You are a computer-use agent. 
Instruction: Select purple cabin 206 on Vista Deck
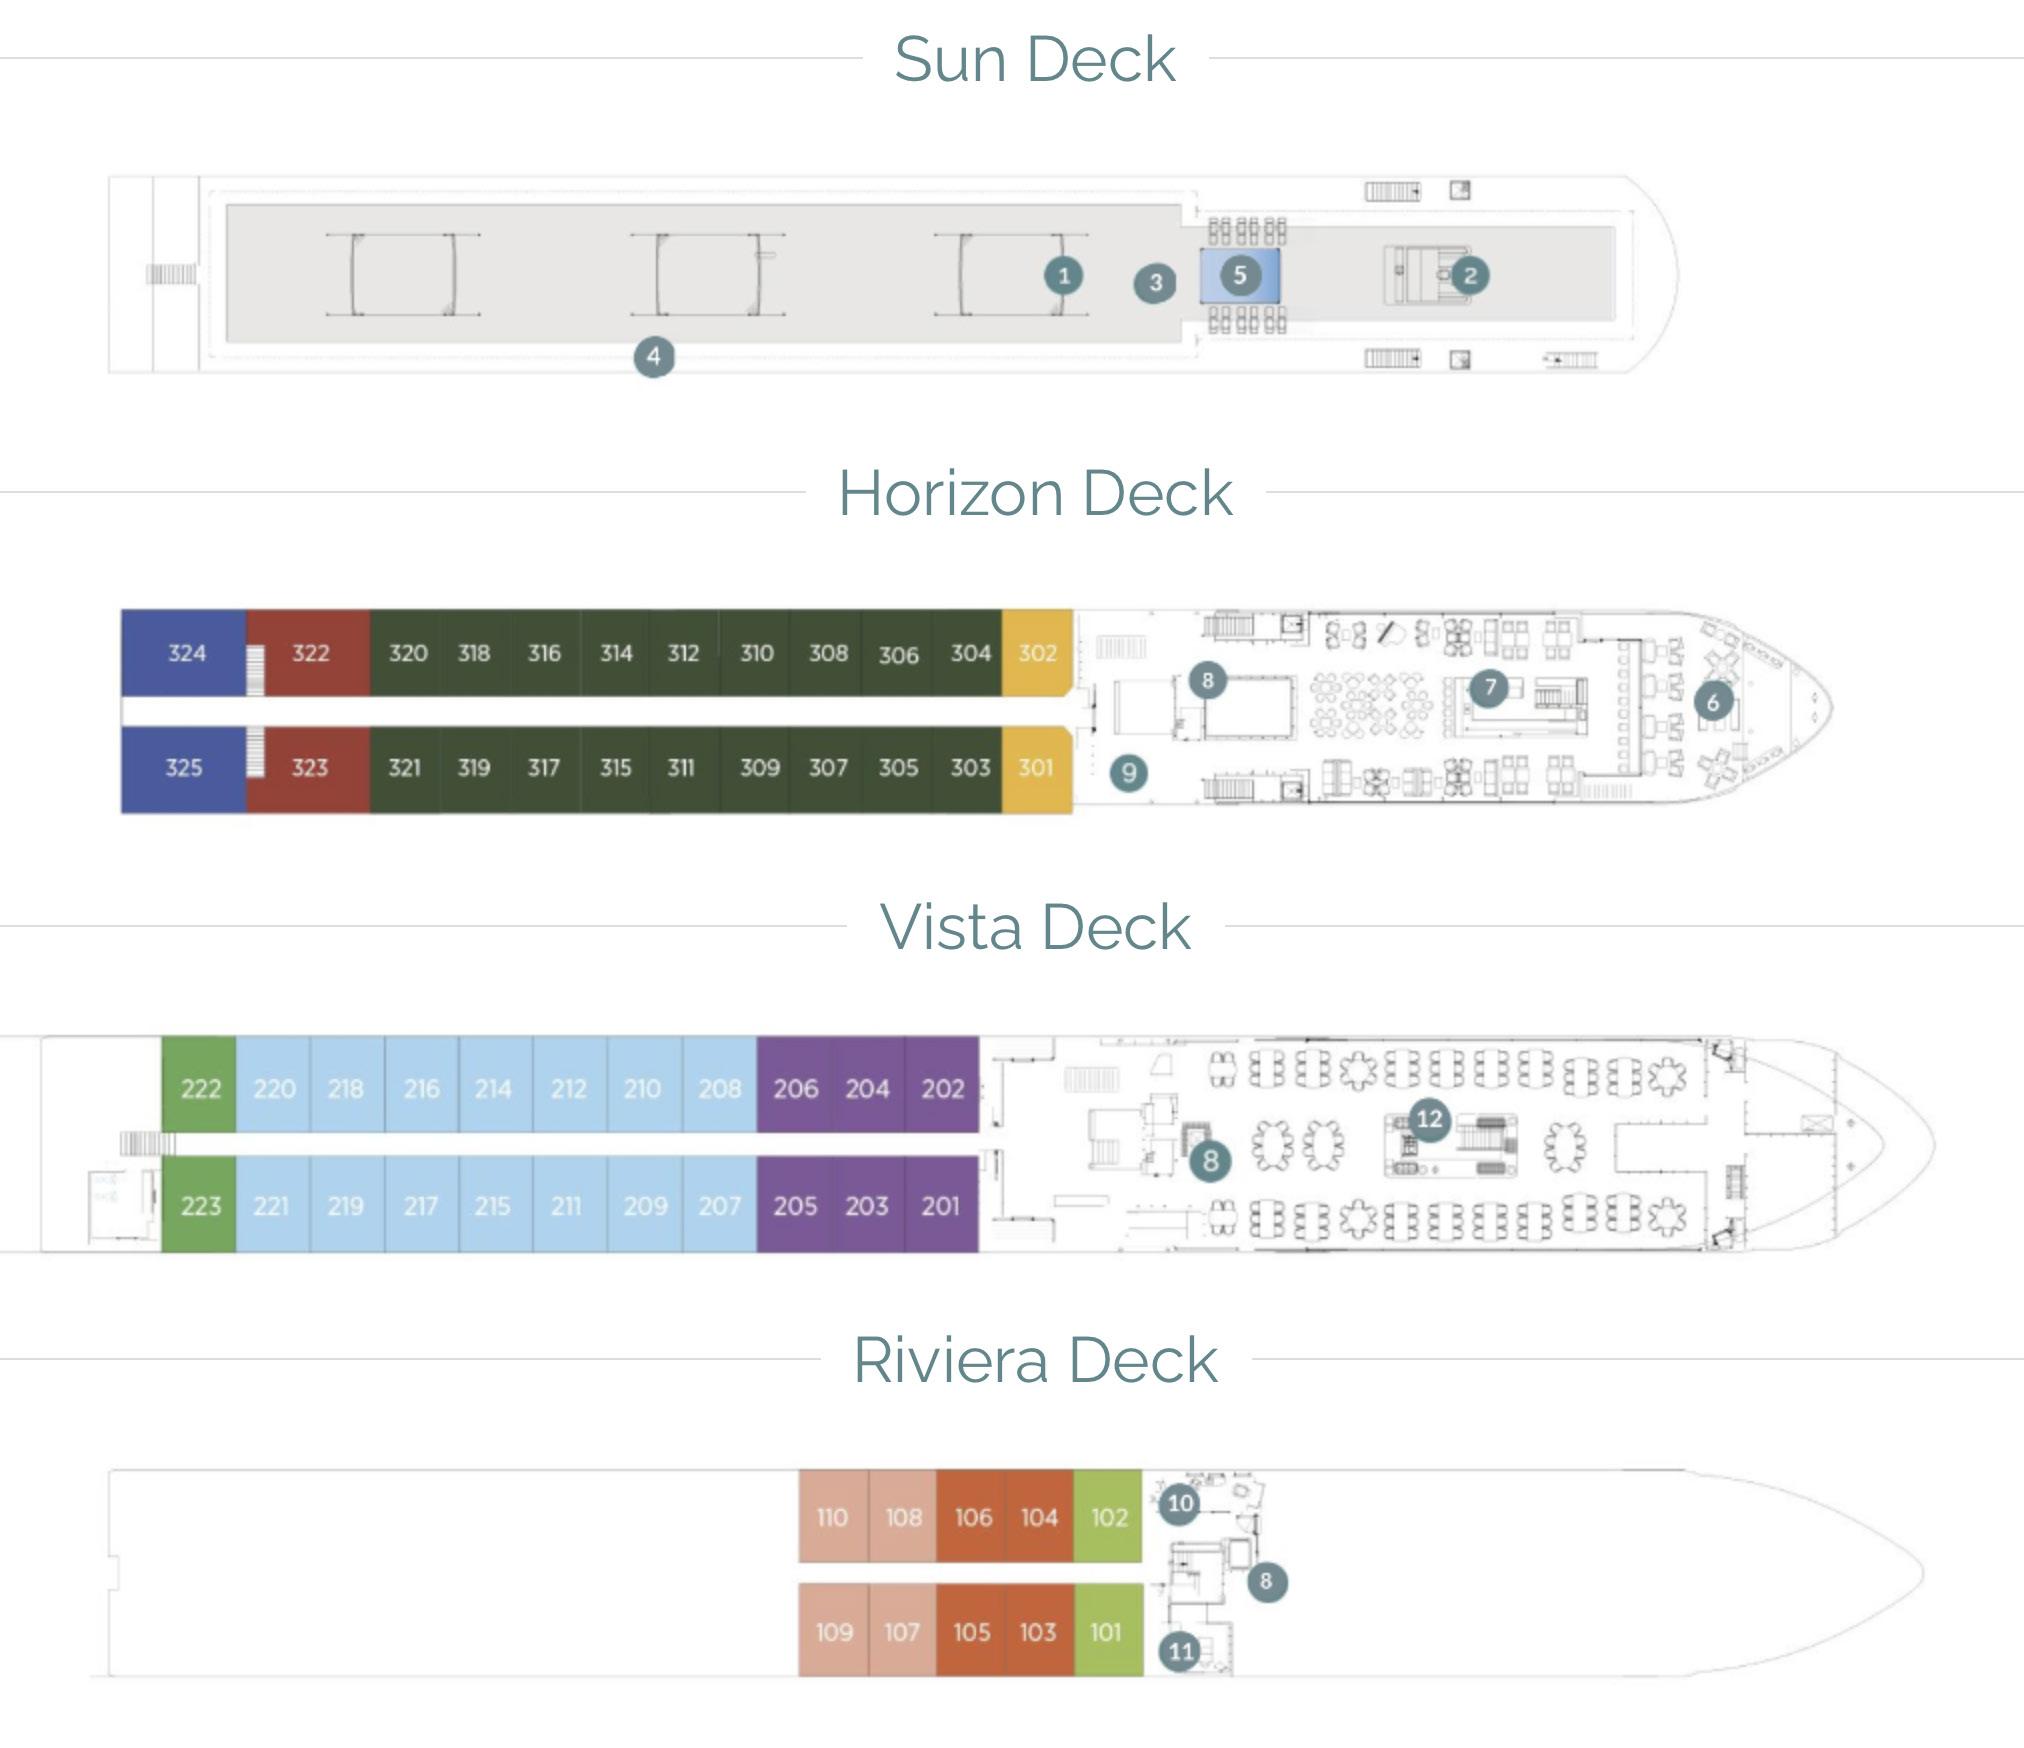795,1088
